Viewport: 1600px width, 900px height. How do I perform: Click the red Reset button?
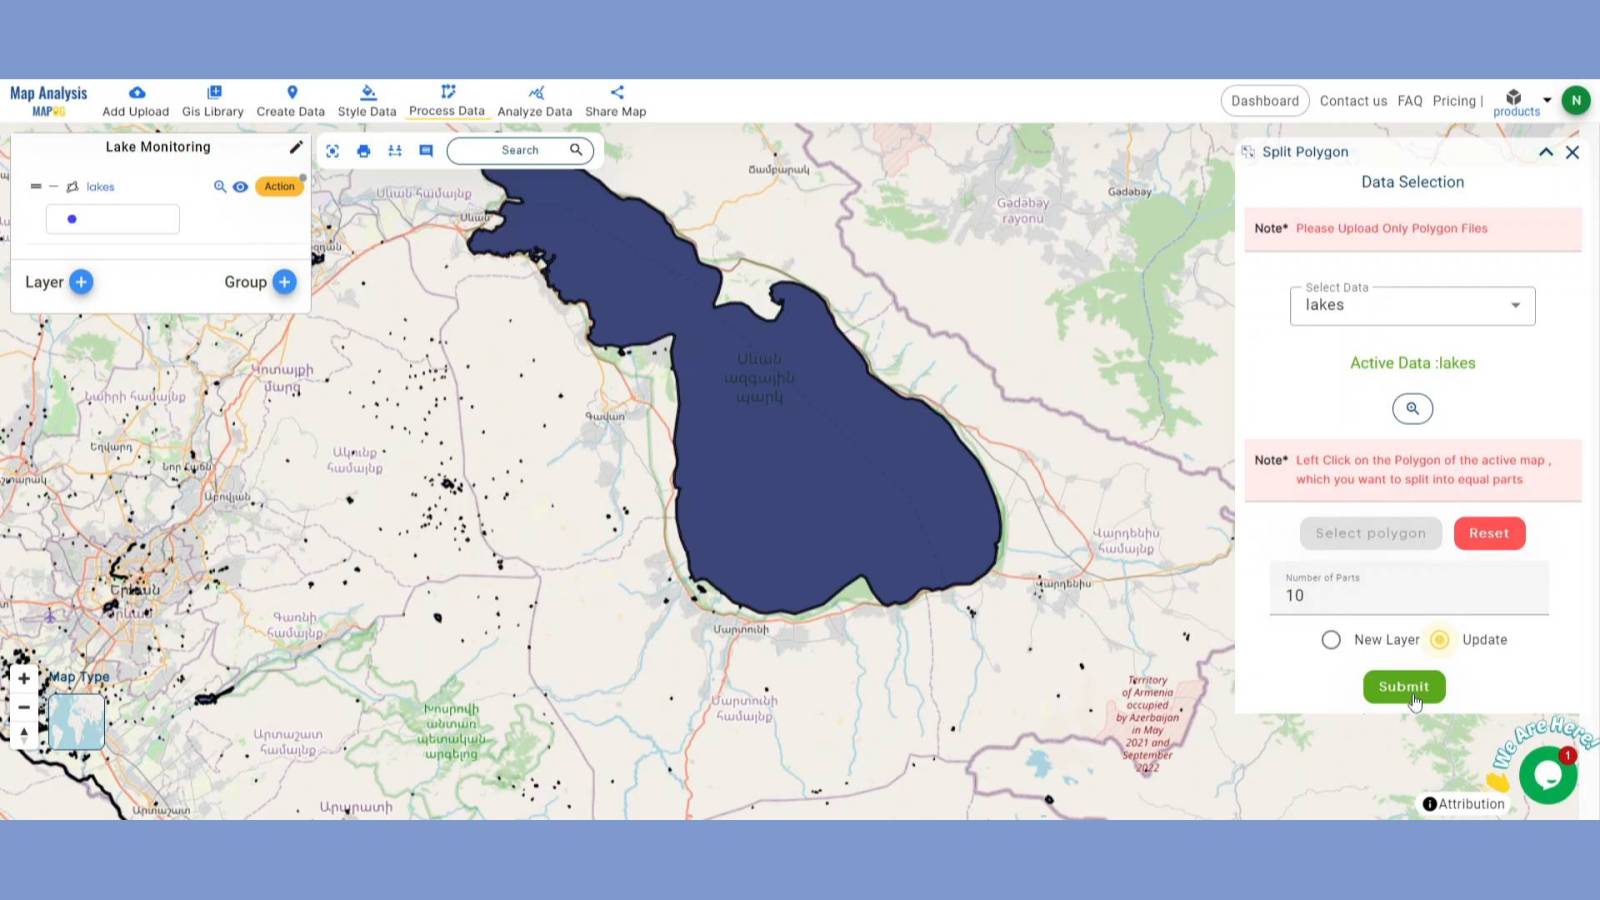[x=1489, y=534]
